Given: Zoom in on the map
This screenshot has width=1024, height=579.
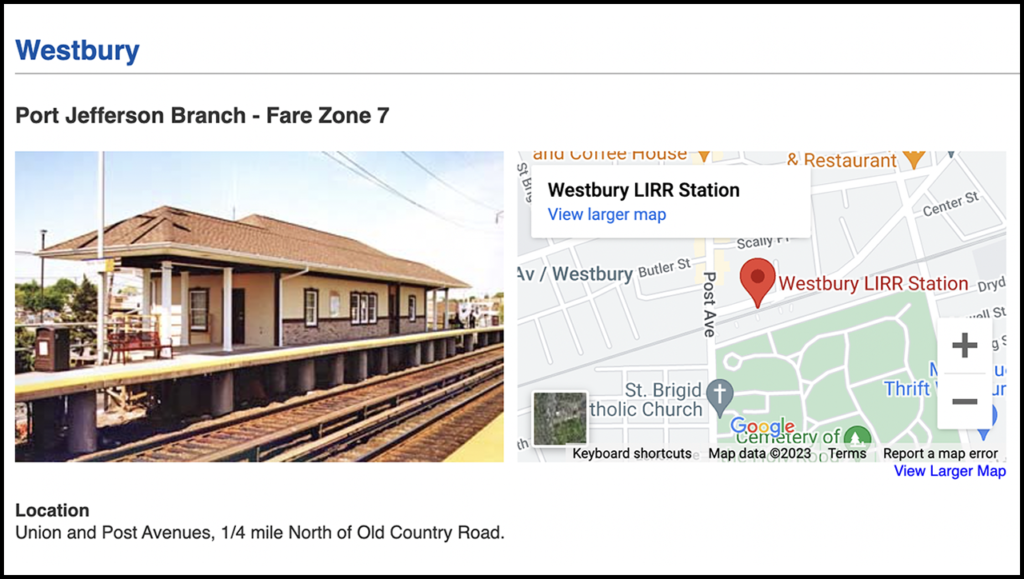Looking at the screenshot, I should 964,347.
